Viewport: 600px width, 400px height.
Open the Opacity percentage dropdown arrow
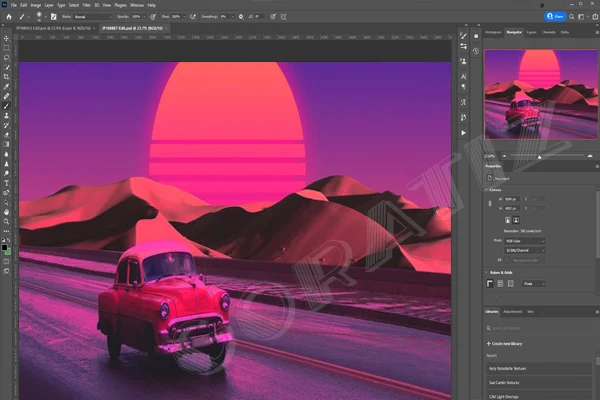[x=144, y=17]
